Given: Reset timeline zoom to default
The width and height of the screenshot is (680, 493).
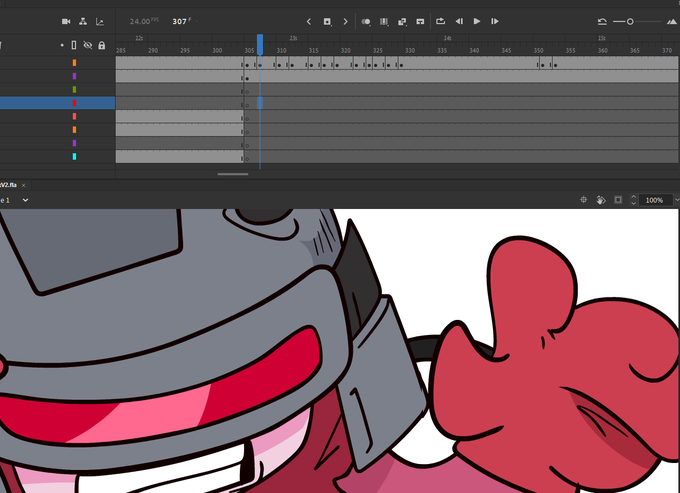Looking at the screenshot, I should pyautogui.click(x=602, y=21).
